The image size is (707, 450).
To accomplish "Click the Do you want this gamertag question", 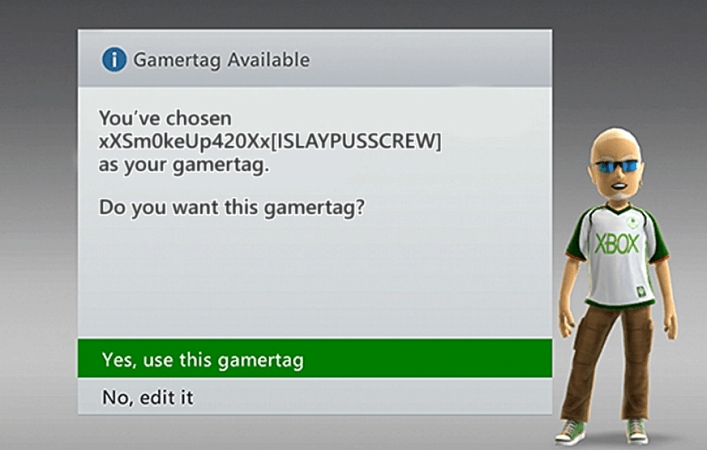I will pyautogui.click(x=231, y=207).
